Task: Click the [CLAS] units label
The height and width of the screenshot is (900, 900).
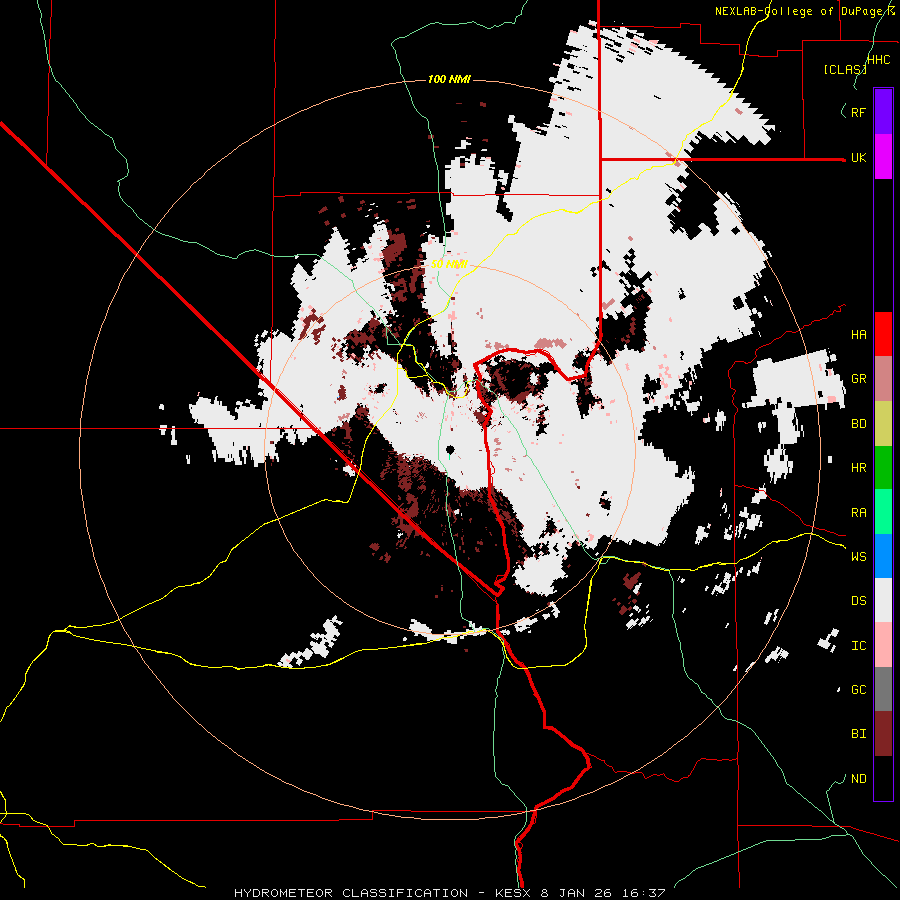Action: click(845, 69)
